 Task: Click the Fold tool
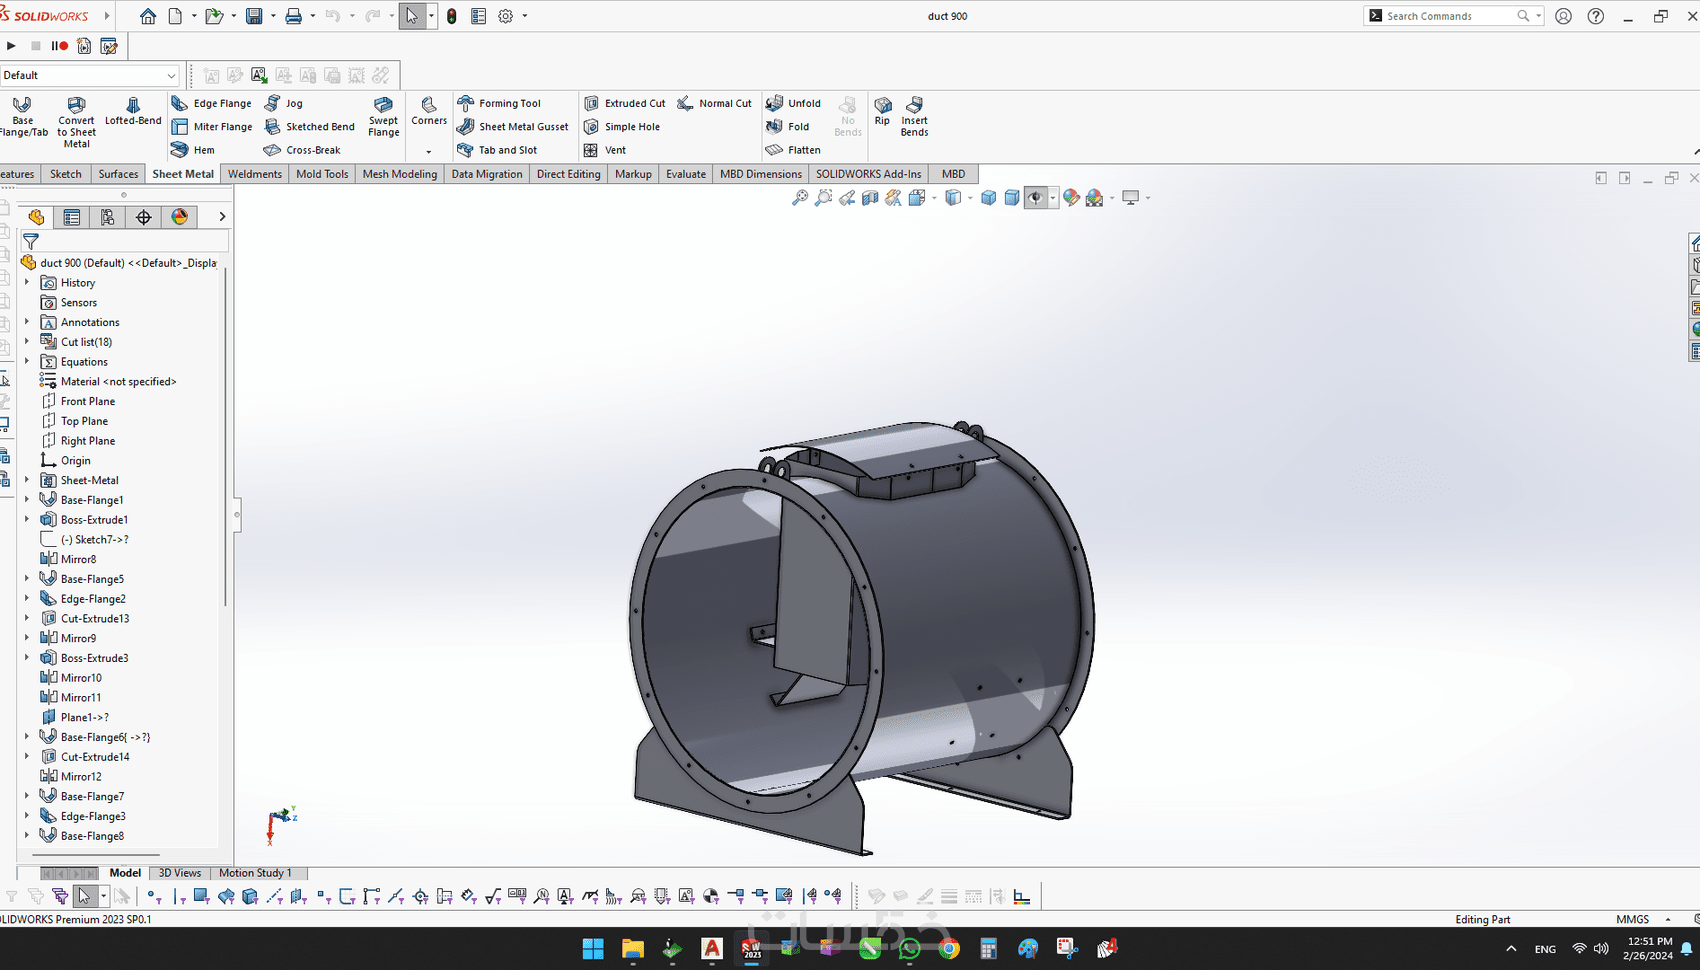[787, 127]
